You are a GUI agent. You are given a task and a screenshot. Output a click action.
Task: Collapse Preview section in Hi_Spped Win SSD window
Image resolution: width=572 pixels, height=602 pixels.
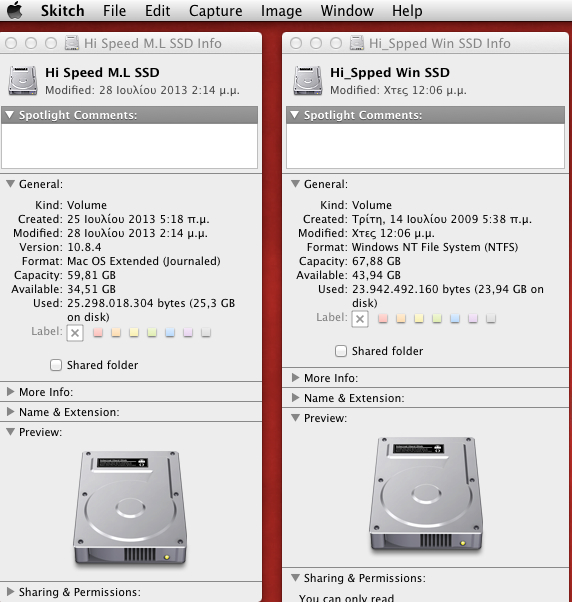[295, 418]
